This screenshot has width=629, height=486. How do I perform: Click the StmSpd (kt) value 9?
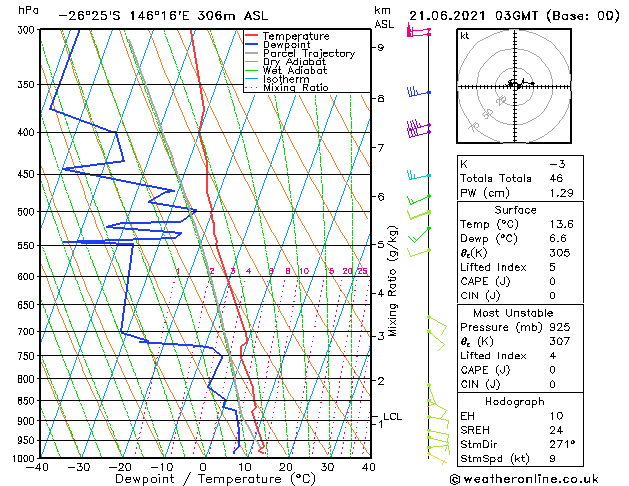pos(552,458)
